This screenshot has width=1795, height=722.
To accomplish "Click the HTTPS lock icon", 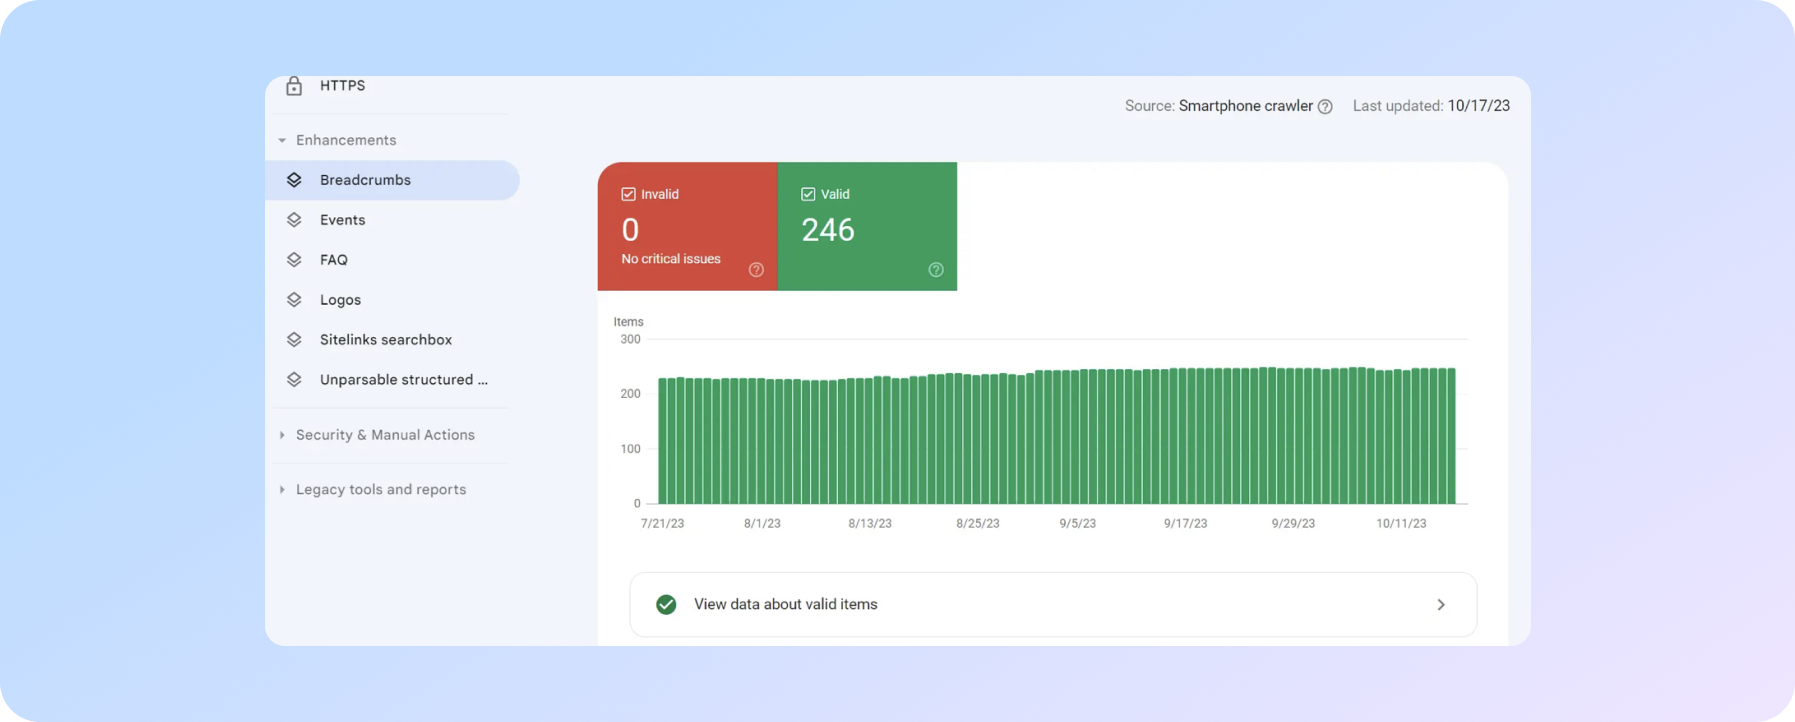I will click(x=294, y=86).
